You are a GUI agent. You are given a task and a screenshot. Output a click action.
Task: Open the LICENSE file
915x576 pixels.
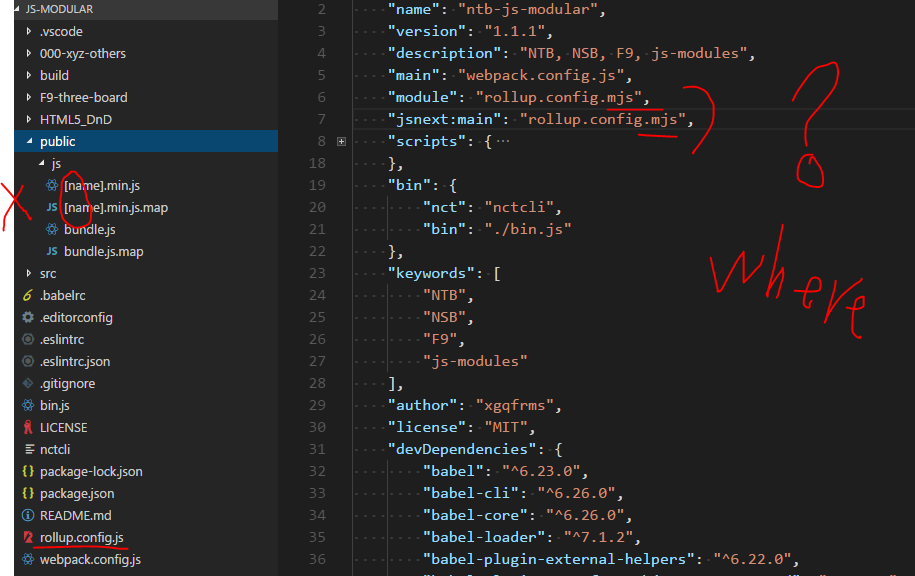pos(64,427)
